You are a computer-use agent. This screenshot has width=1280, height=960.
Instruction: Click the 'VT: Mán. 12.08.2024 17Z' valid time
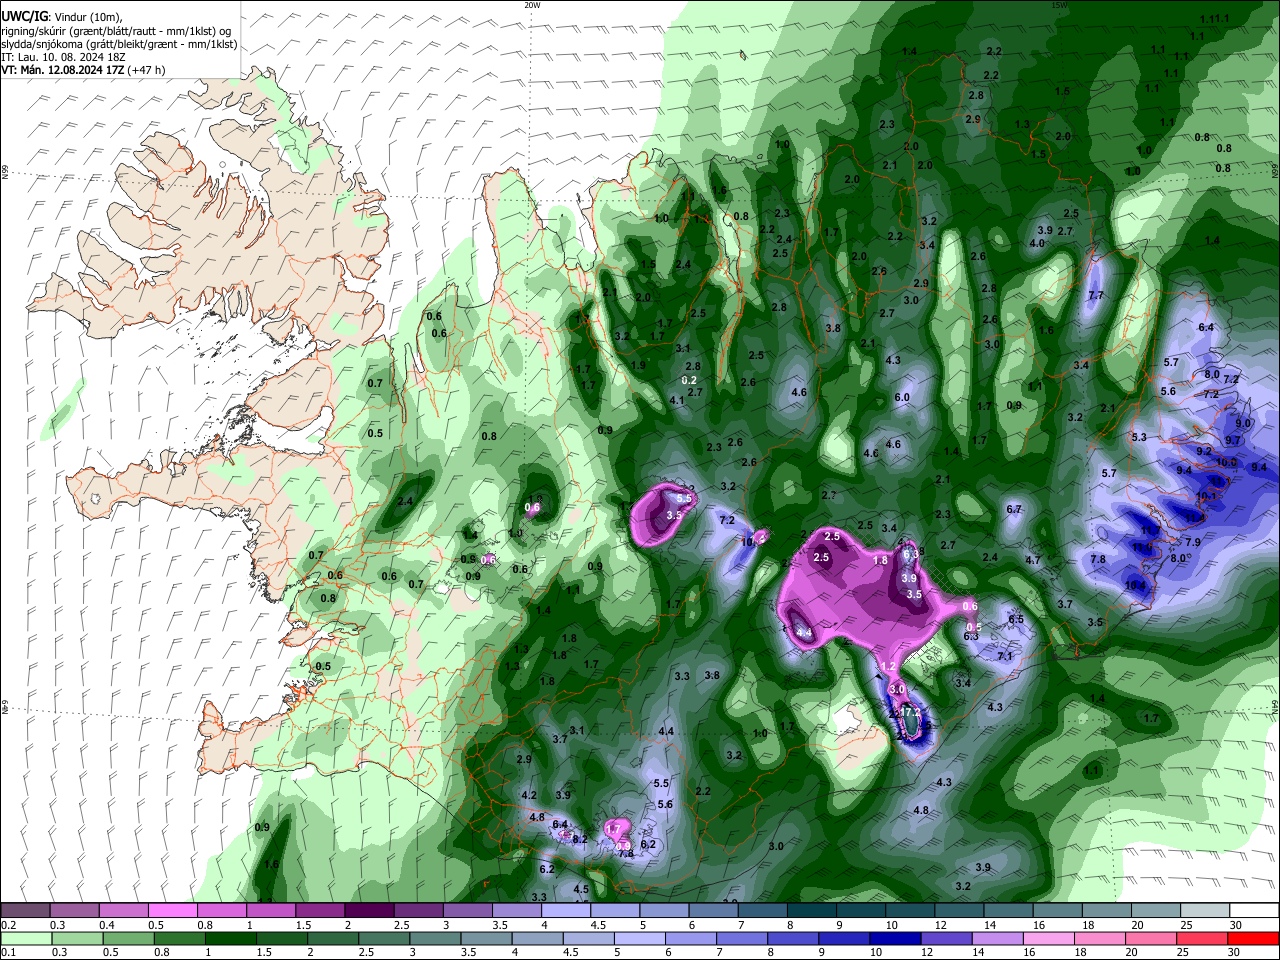(62, 70)
